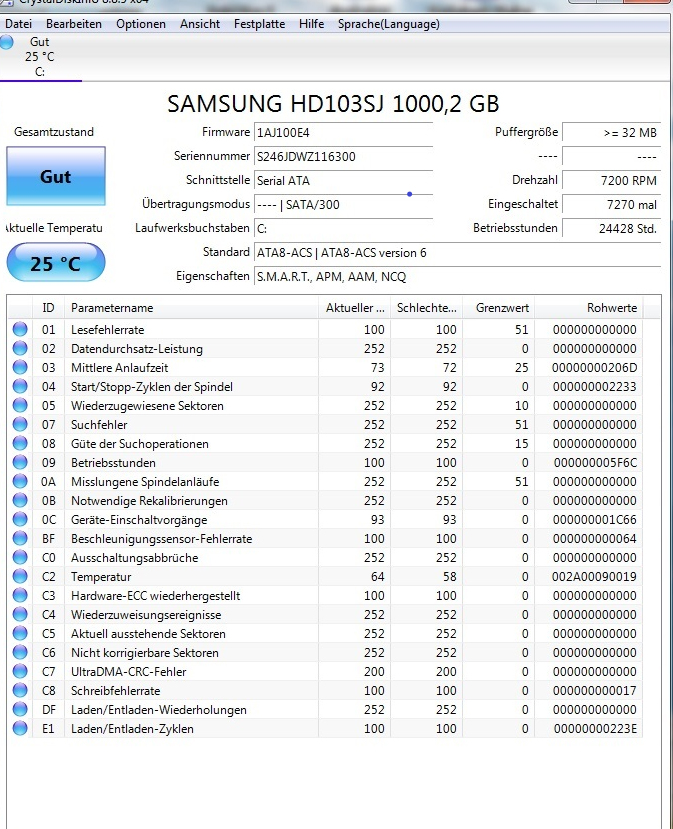The width and height of the screenshot is (673, 829).
Task: Click the status icon for Nicht korrigierbare Sektoren
Action: 20,653
